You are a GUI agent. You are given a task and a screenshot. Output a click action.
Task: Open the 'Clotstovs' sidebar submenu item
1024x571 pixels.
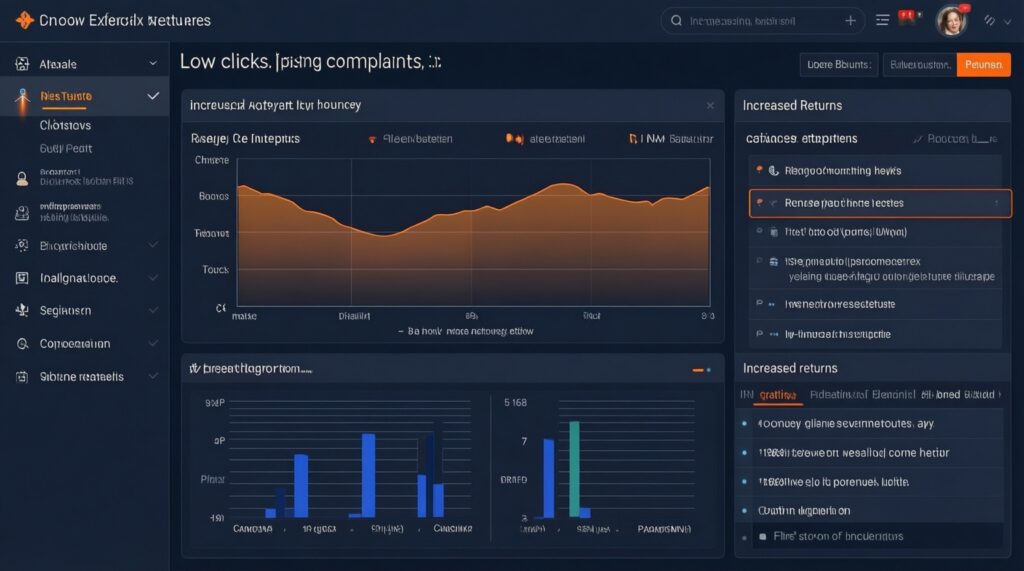coord(65,126)
